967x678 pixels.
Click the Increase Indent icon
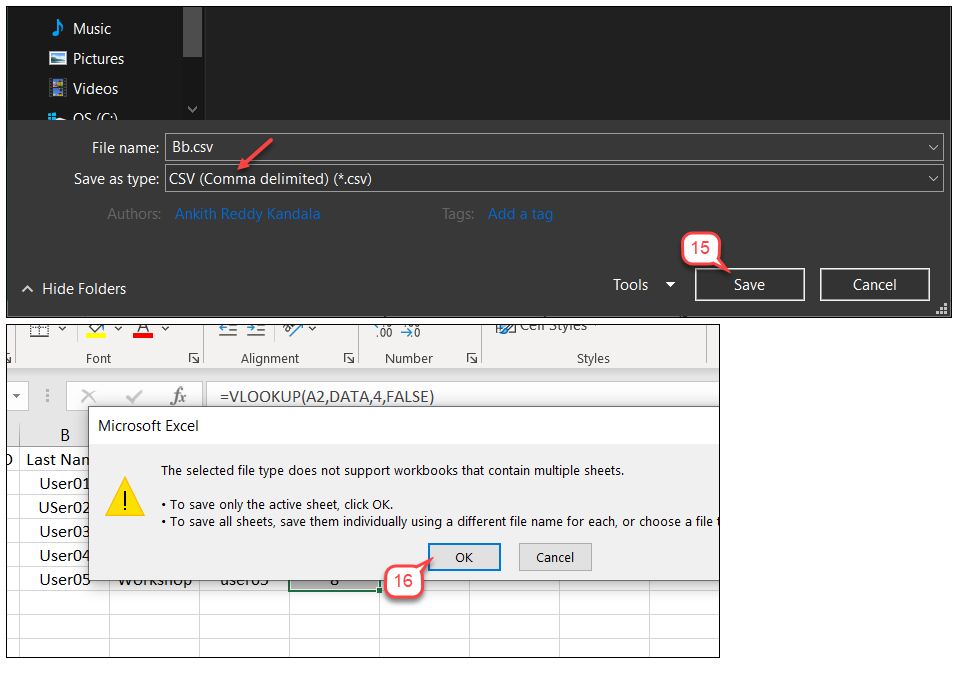tap(256, 330)
